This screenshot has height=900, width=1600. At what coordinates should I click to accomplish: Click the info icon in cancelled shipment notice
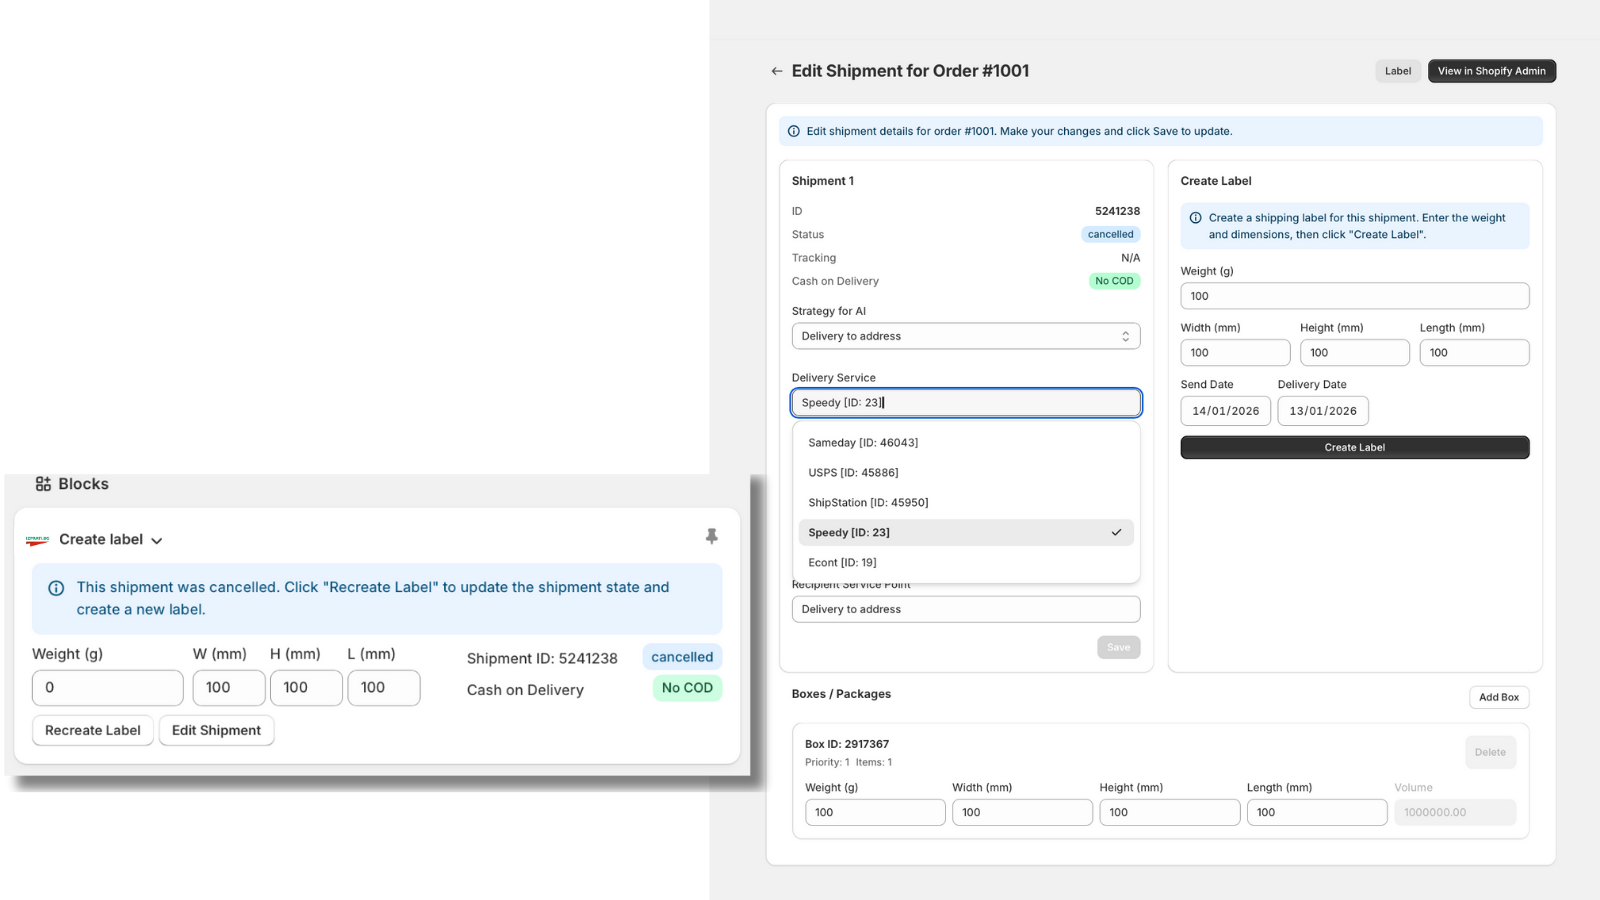click(x=56, y=588)
